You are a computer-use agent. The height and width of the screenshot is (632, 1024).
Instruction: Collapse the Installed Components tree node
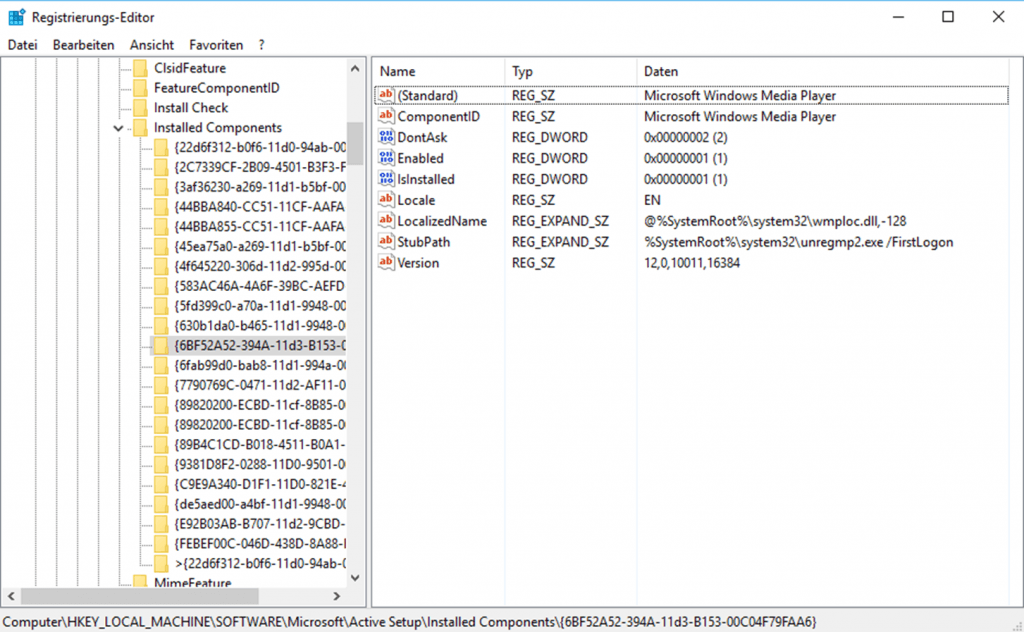(x=118, y=128)
